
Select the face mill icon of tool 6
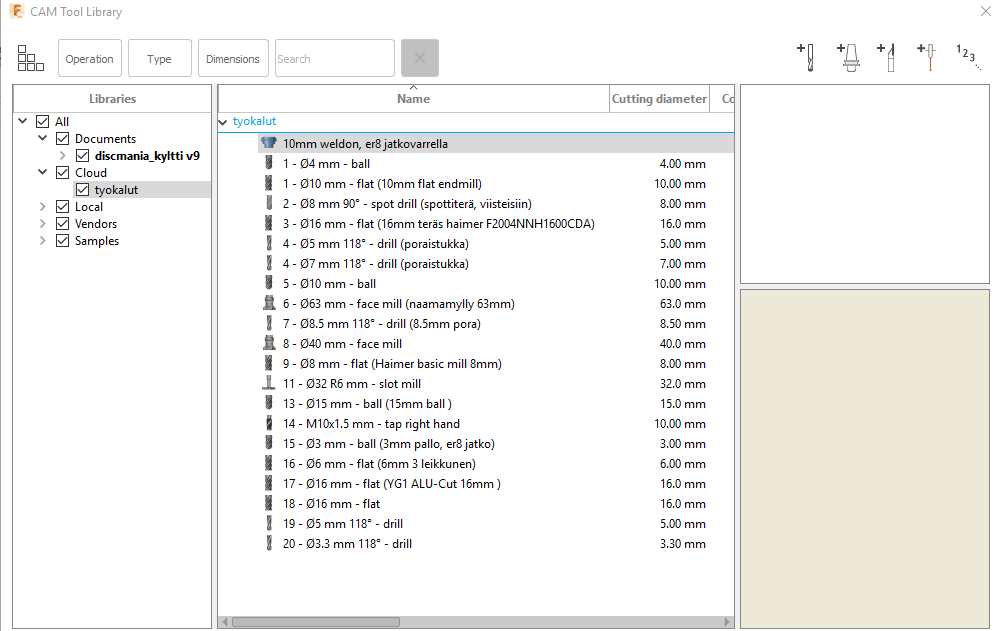click(x=268, y=303)
